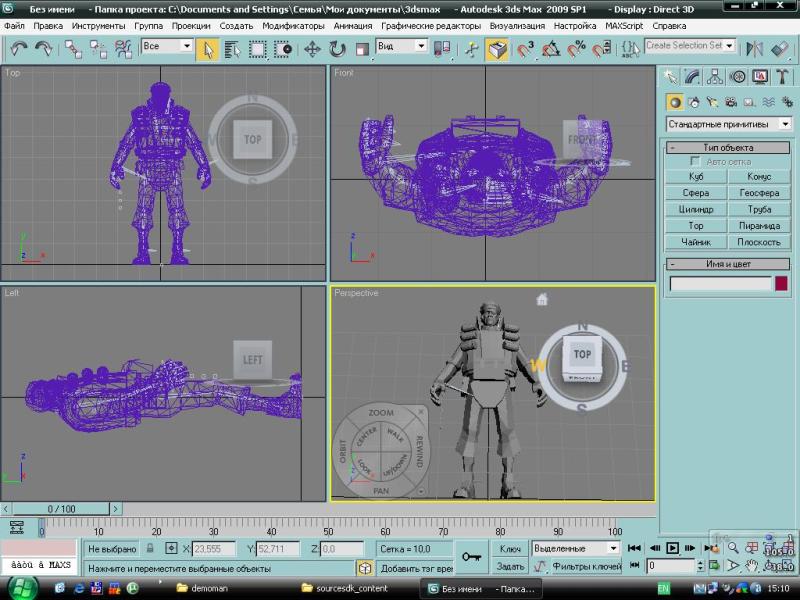800x600 pixels.
Task: Open the Модификаторы menu
Action: tap(292, 25)
